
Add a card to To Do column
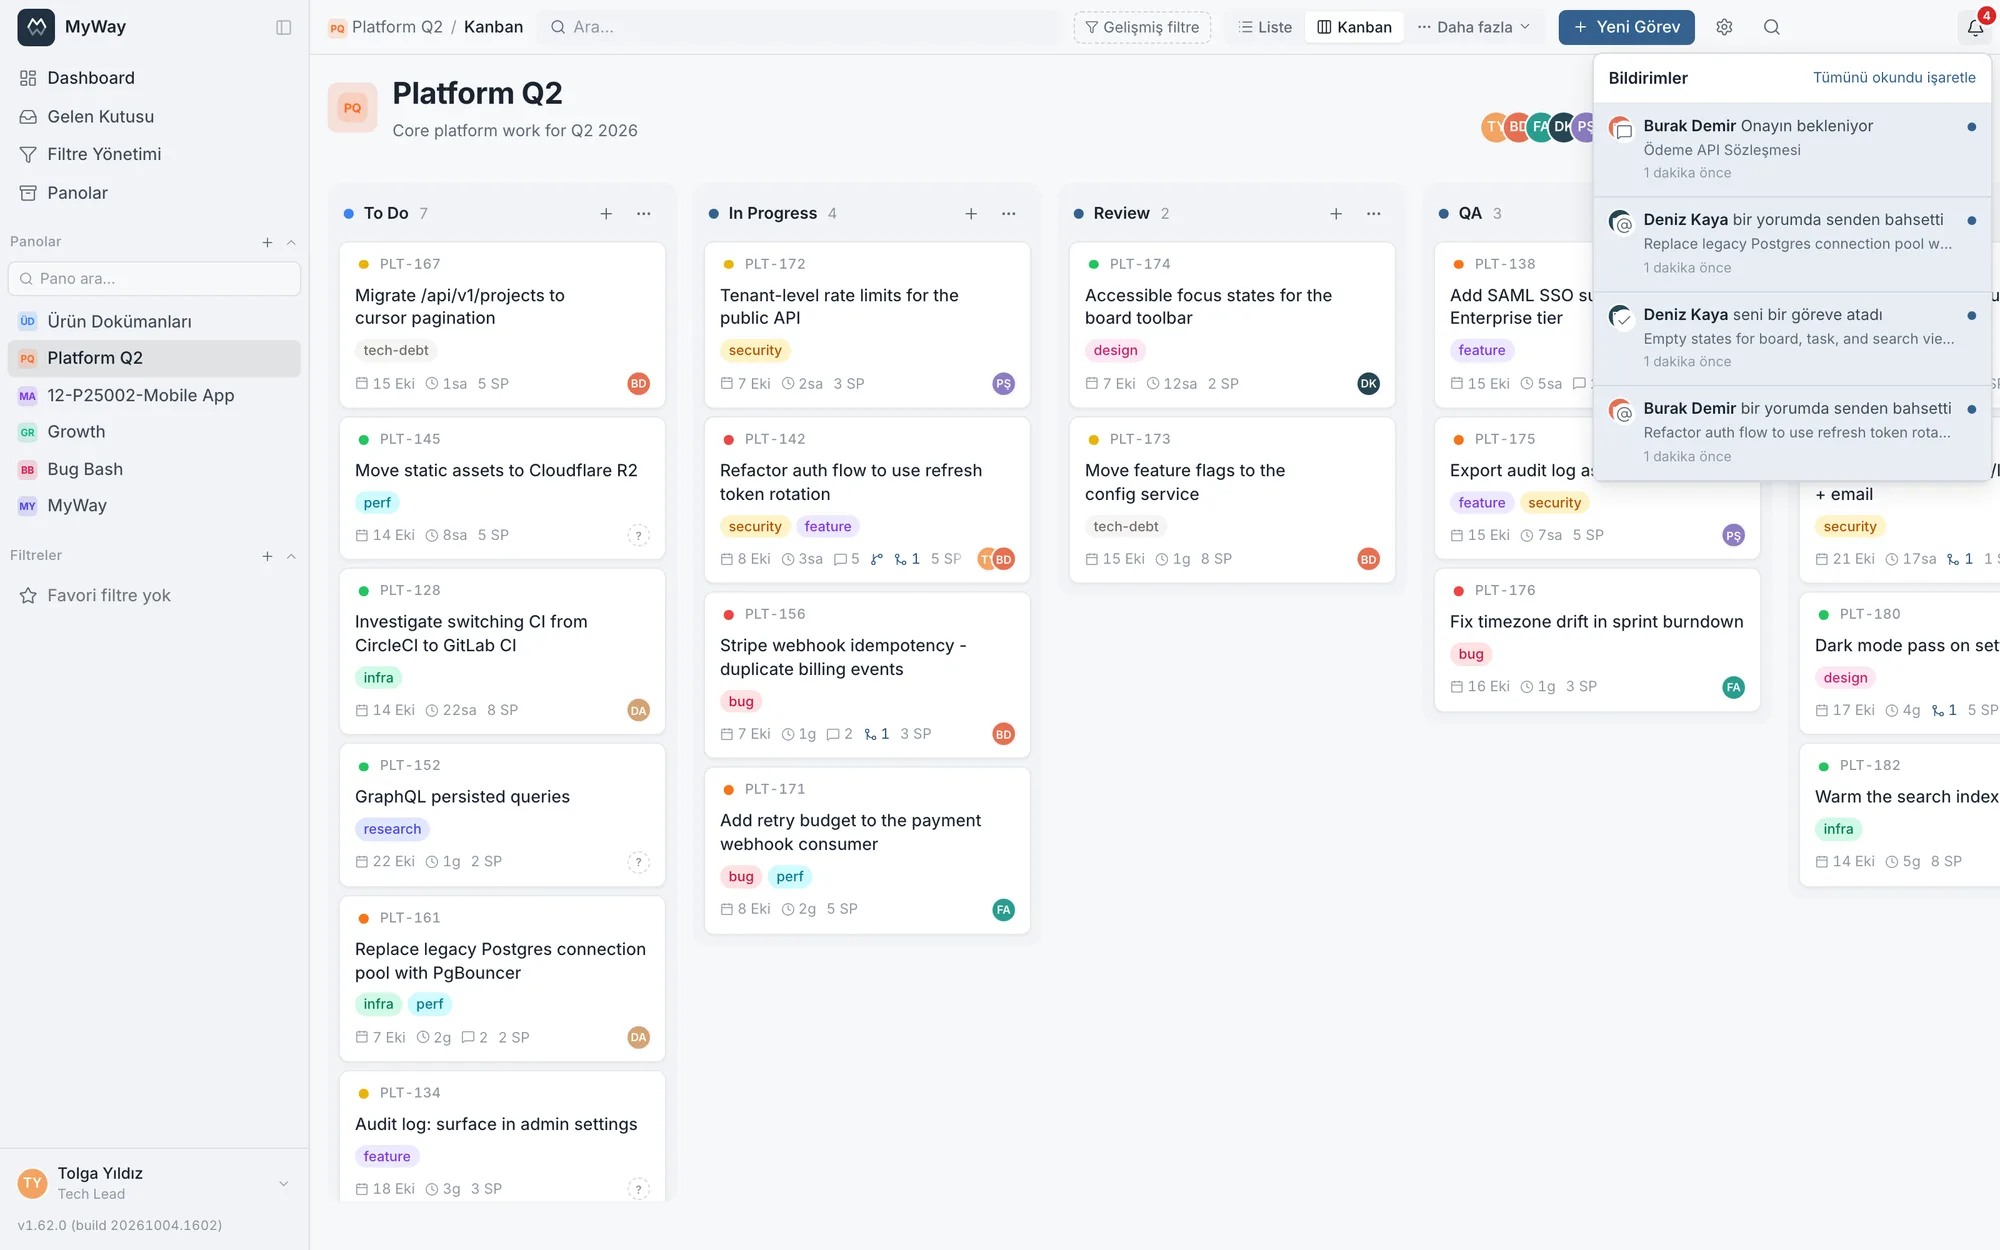click(x=606, y=213)
